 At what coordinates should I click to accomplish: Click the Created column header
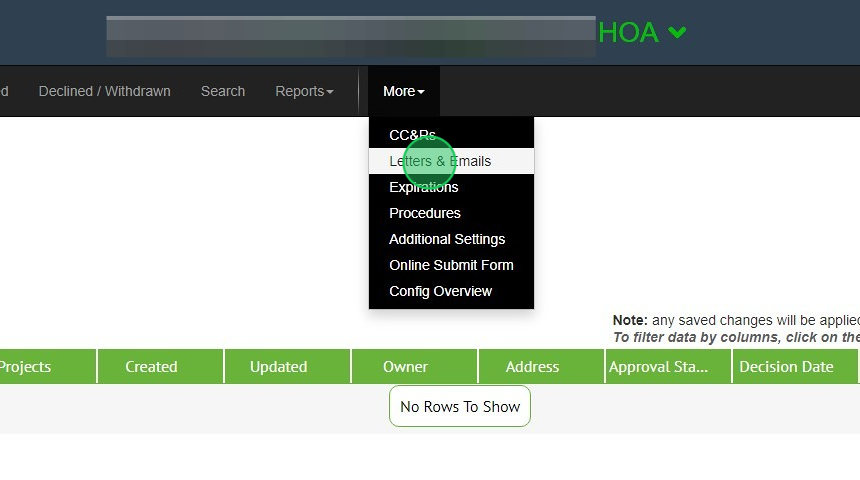click(x=160, y=366)
